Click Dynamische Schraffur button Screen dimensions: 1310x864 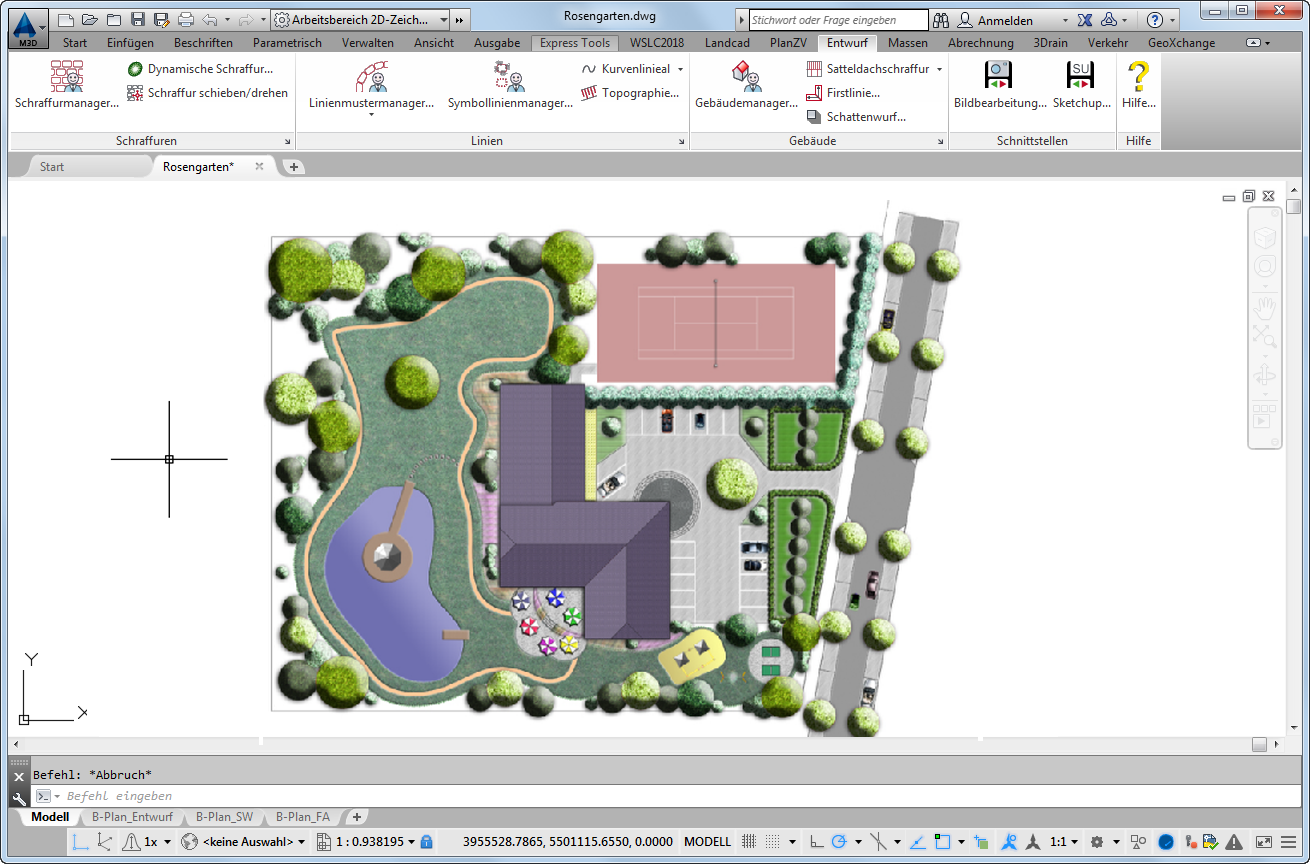click(x=200, y=69)
